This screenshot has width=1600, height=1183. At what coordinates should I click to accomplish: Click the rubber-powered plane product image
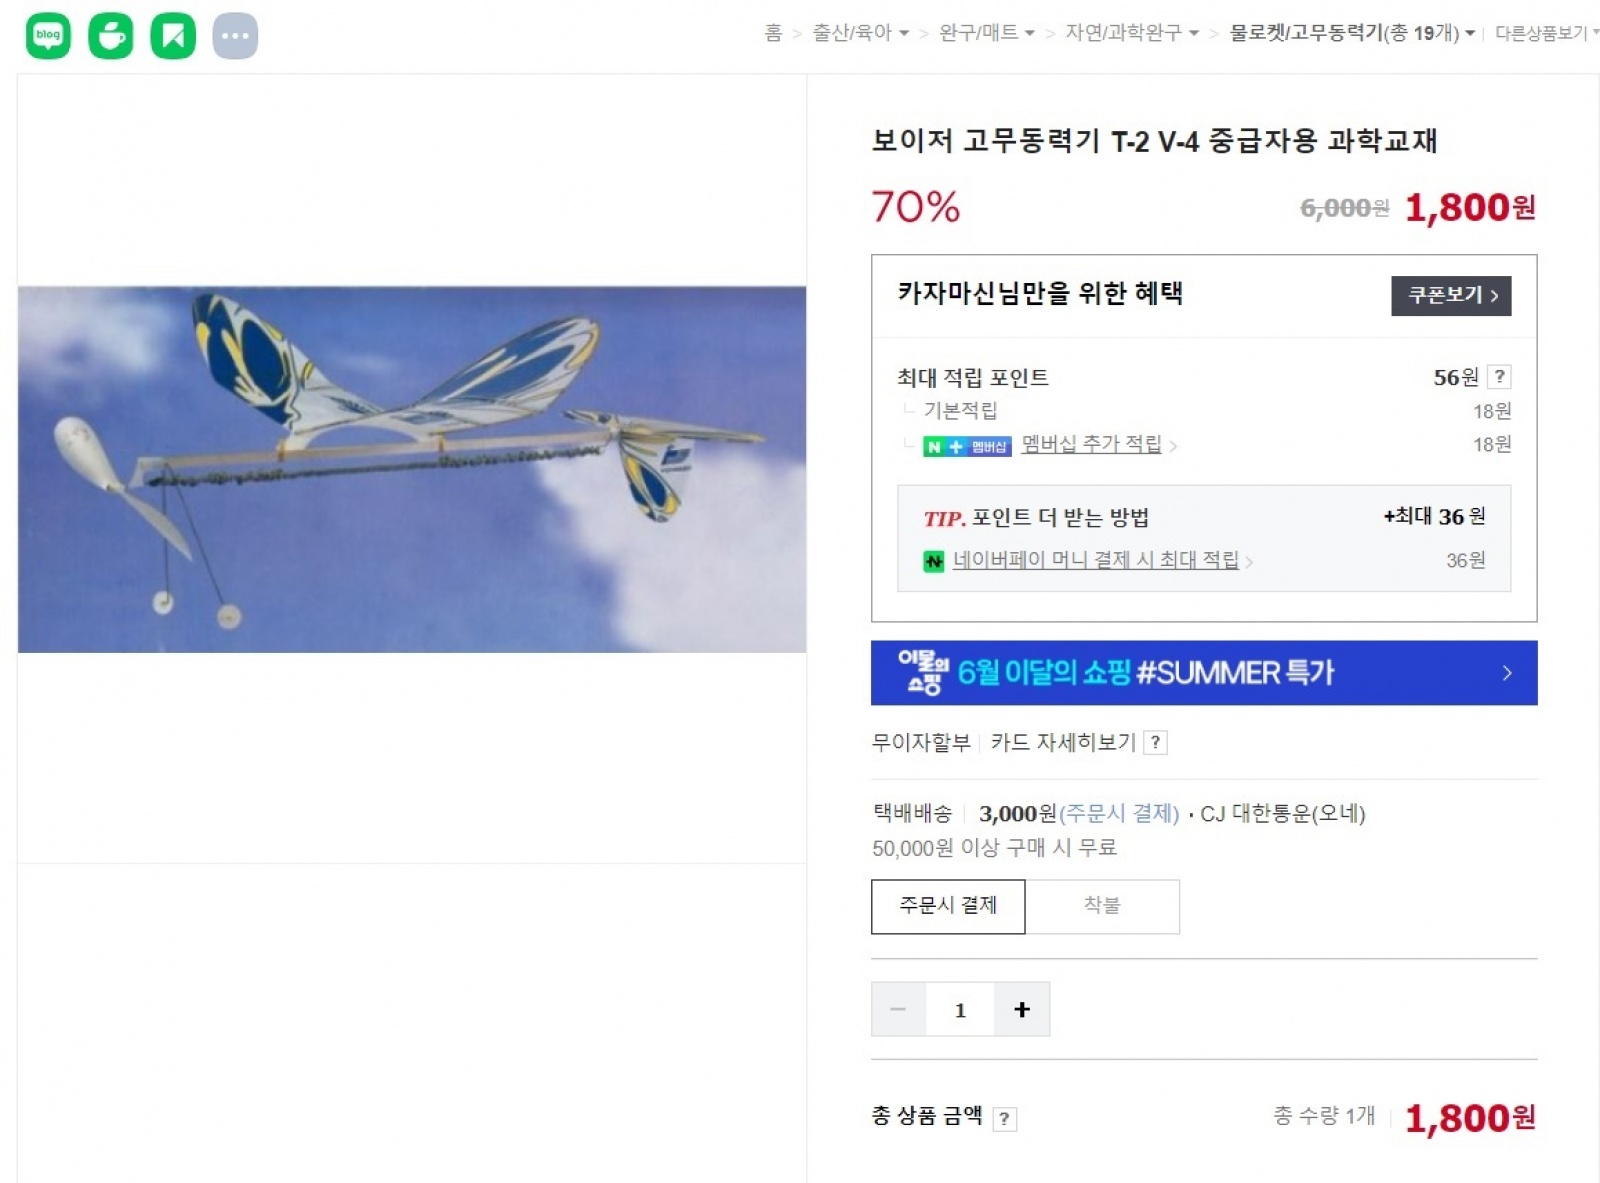click(x=412, y=469)
